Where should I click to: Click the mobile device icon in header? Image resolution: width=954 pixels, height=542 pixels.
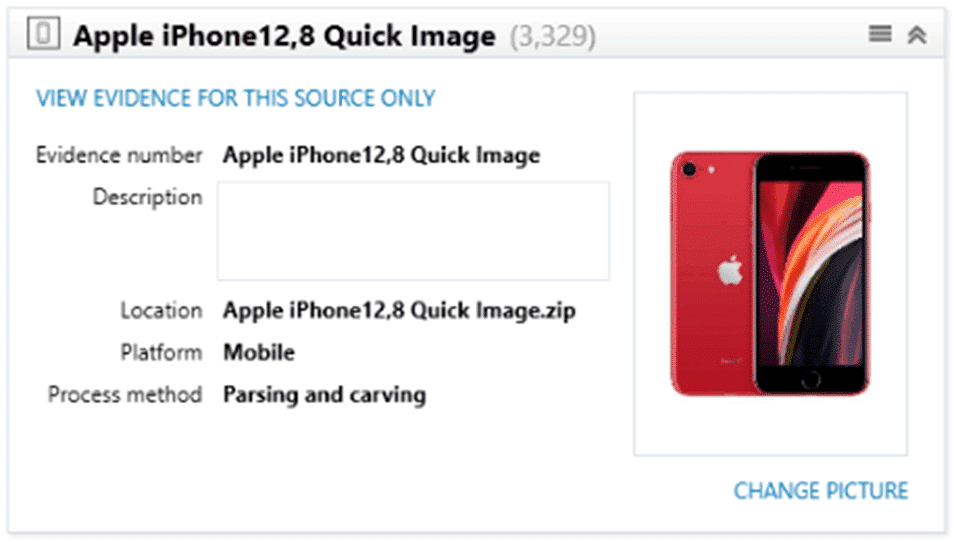pos(43,33)
